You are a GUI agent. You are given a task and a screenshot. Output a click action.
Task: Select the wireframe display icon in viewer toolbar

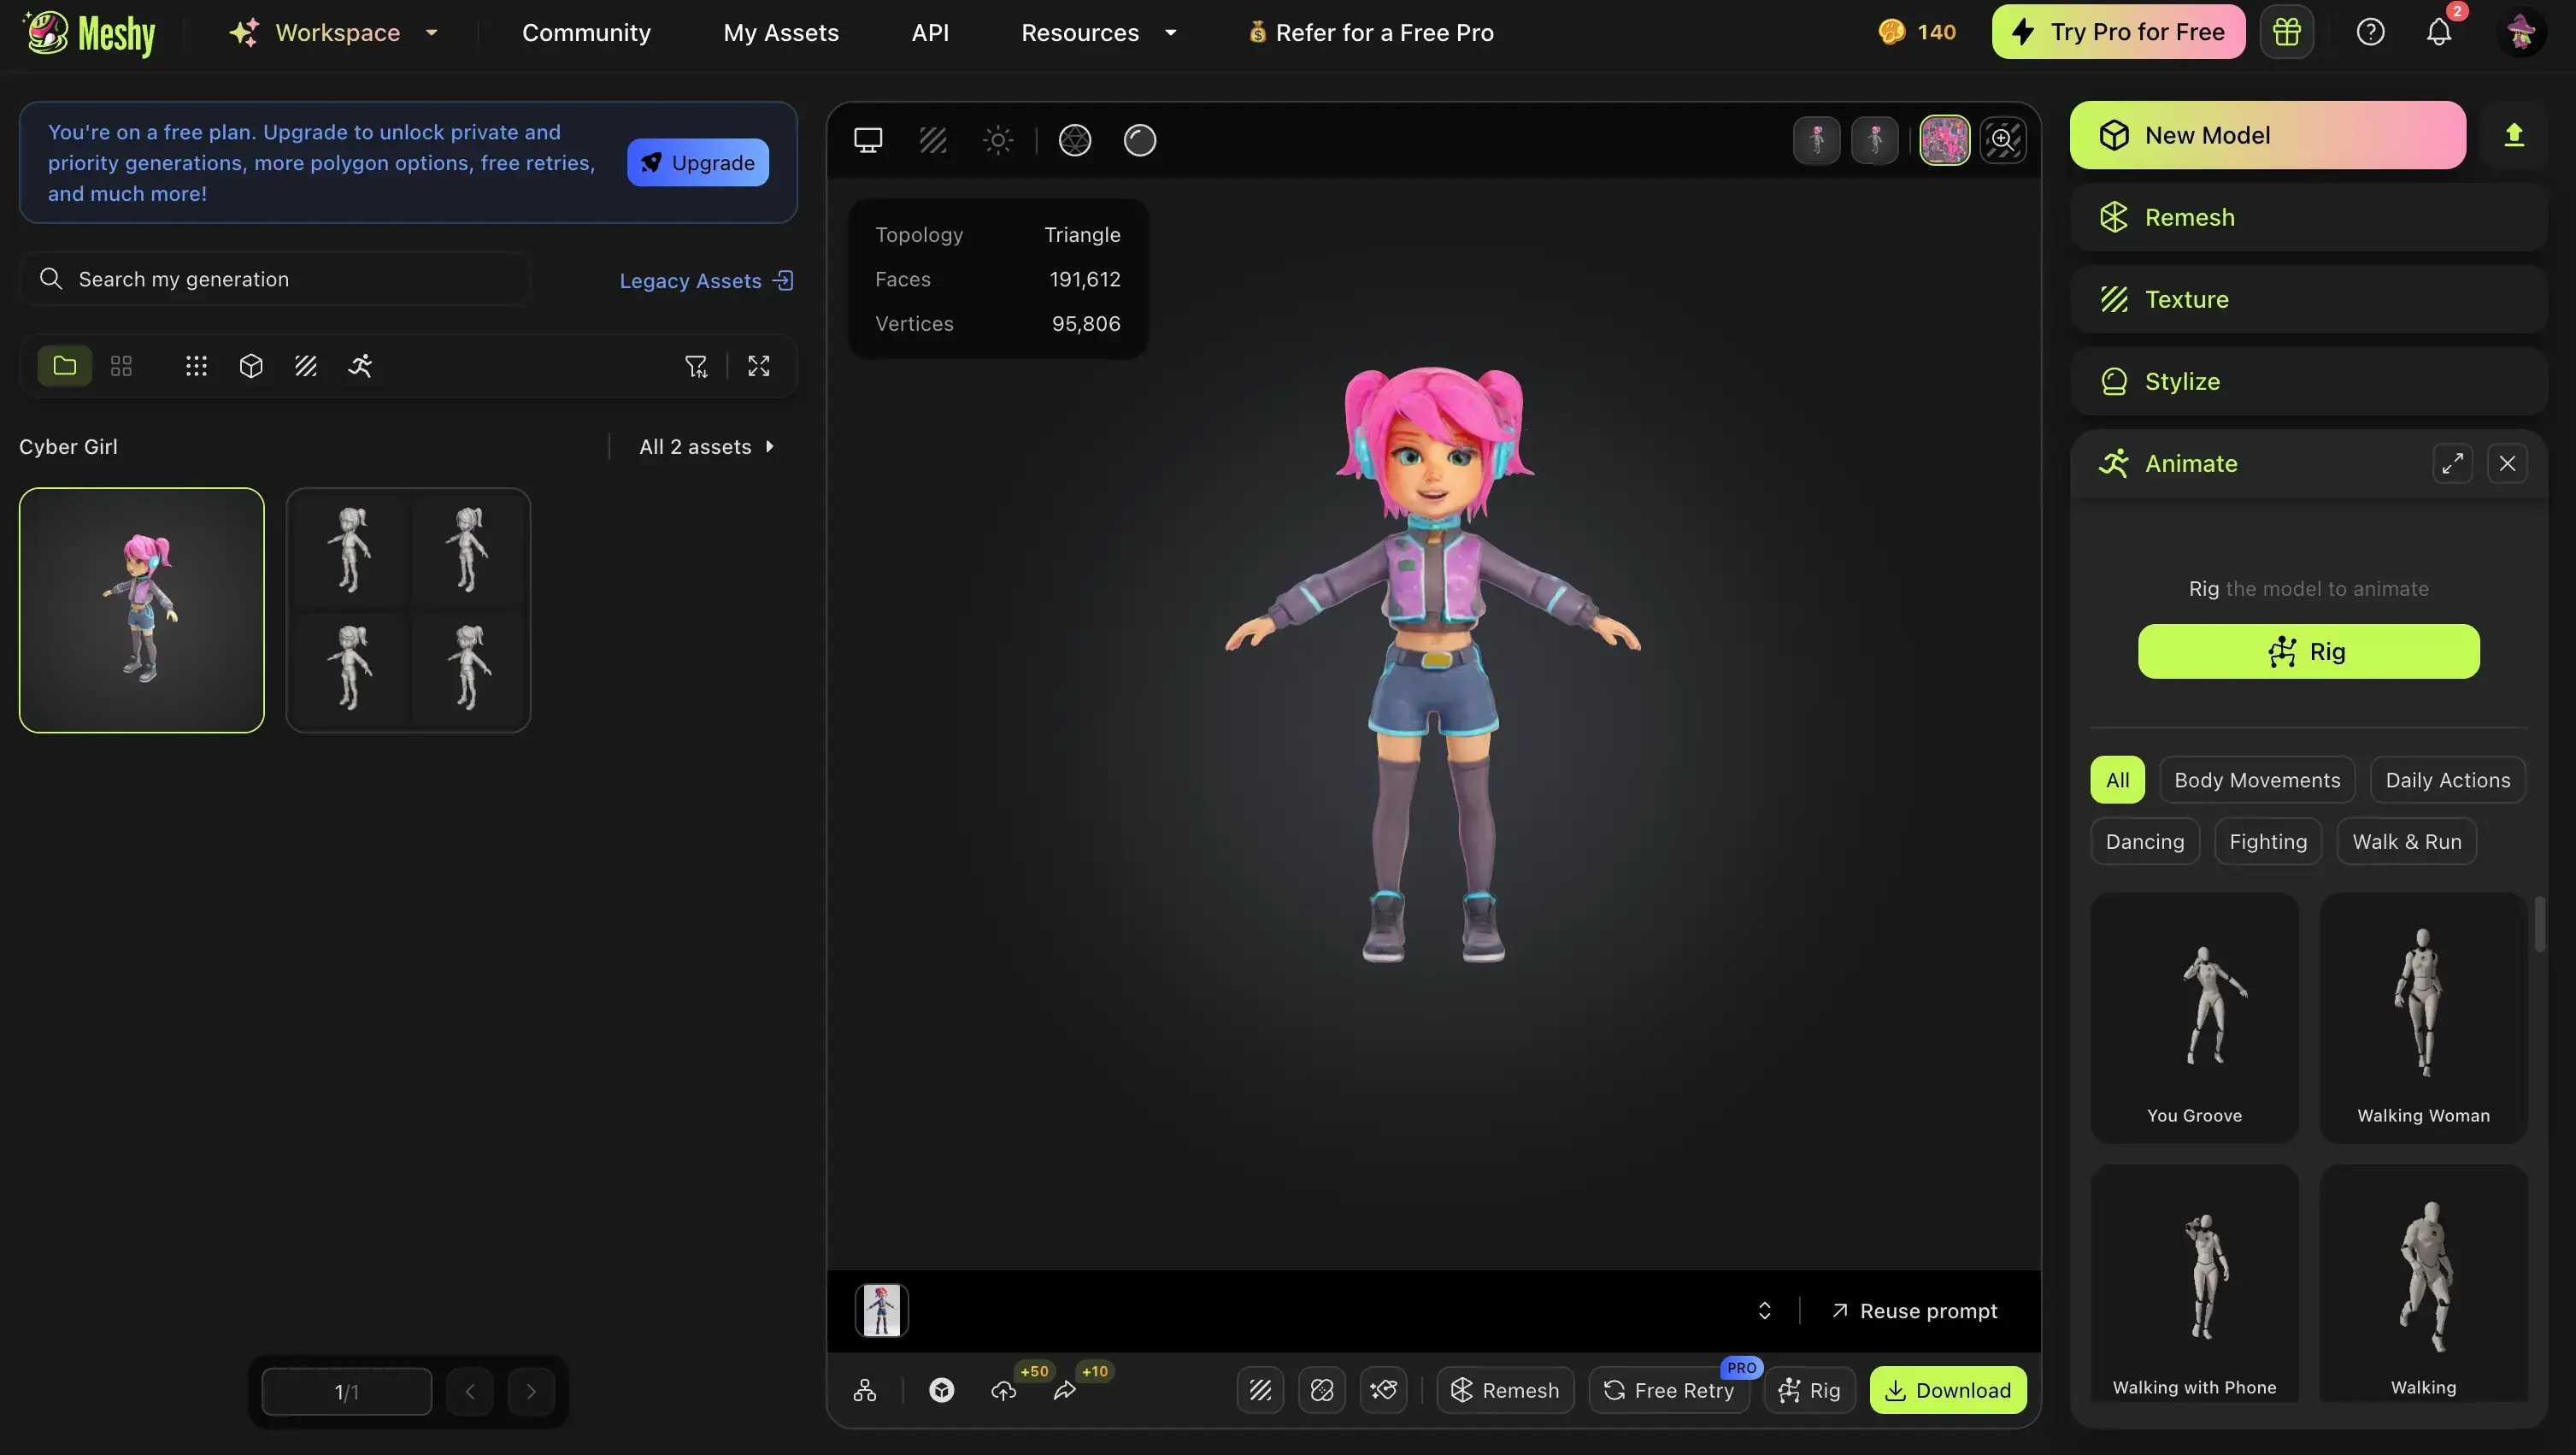click(x=932, y=140)
